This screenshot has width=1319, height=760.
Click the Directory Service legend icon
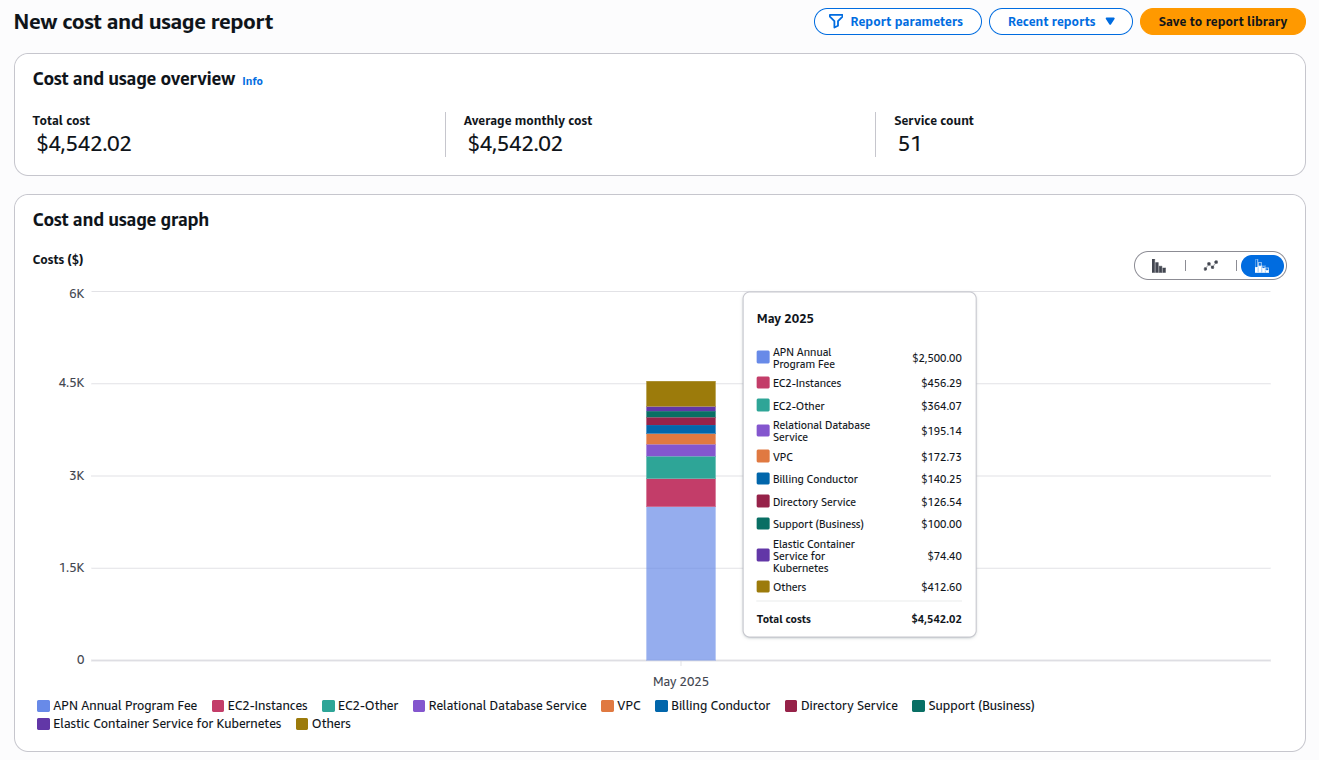(791, 706)
